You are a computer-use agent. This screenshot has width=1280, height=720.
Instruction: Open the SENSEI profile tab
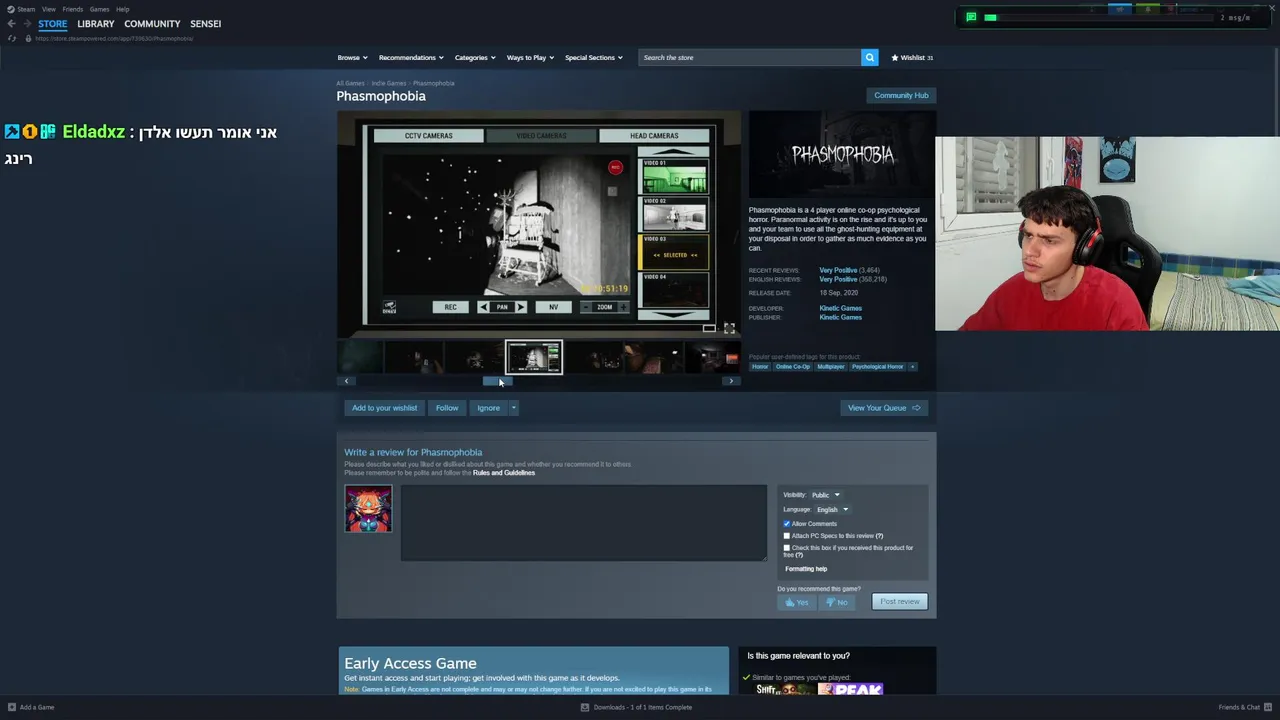[206, 24]
